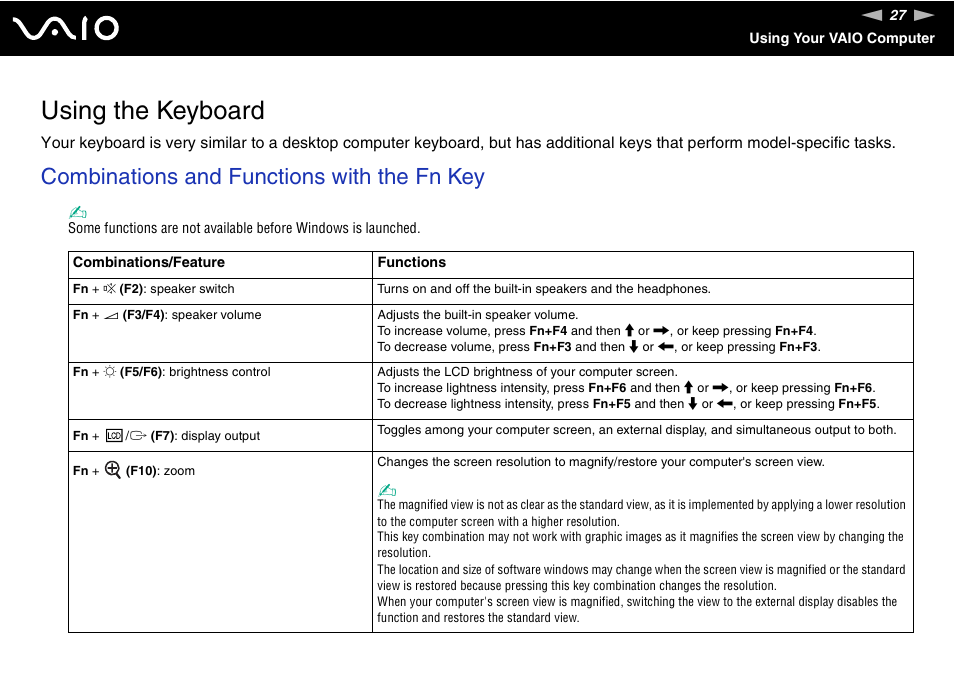Click Changes the screen resolution text

click(x=601, y=462)
